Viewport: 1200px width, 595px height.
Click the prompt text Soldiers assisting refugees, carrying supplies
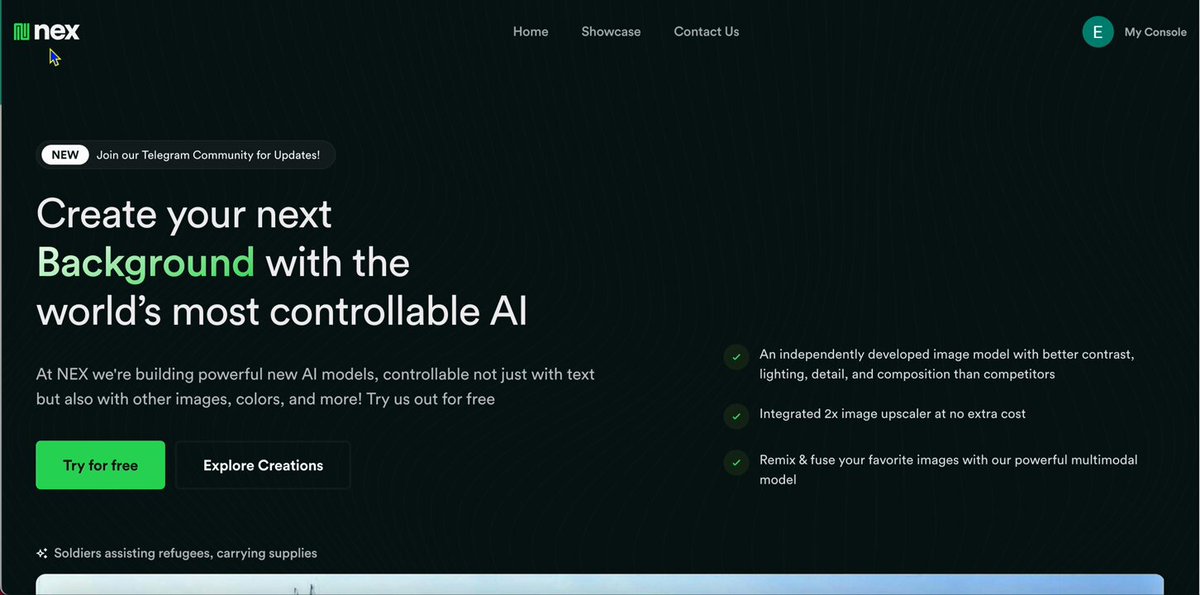click(186, 553)
